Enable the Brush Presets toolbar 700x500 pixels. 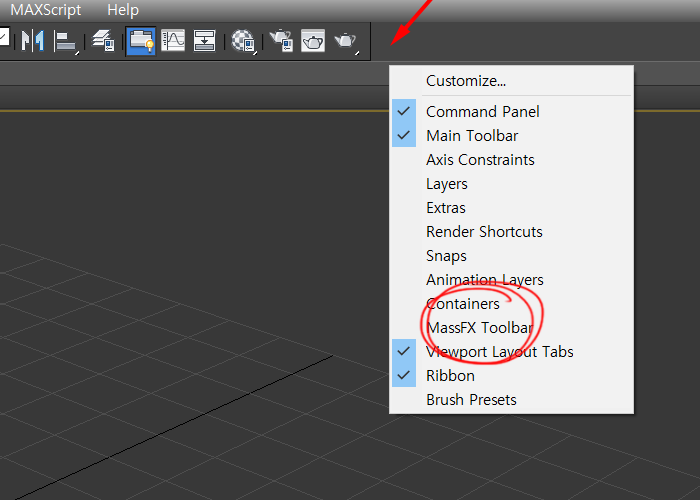point(512,400)
